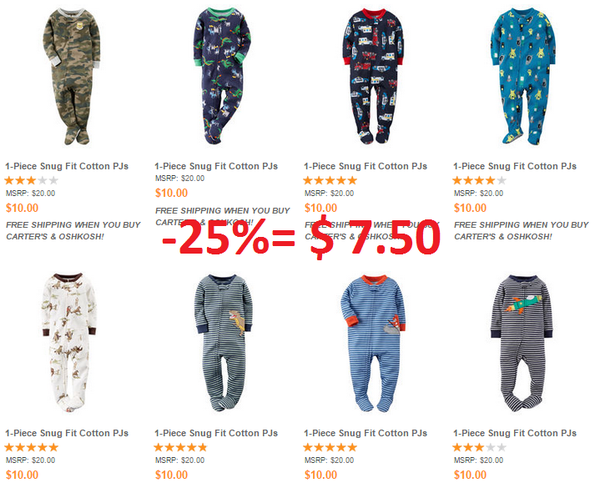Click the $10.00 price under the navy dinosaur pajama
Image resolution: width=600 pixels, height=483 pixels.
pos(171,193)
